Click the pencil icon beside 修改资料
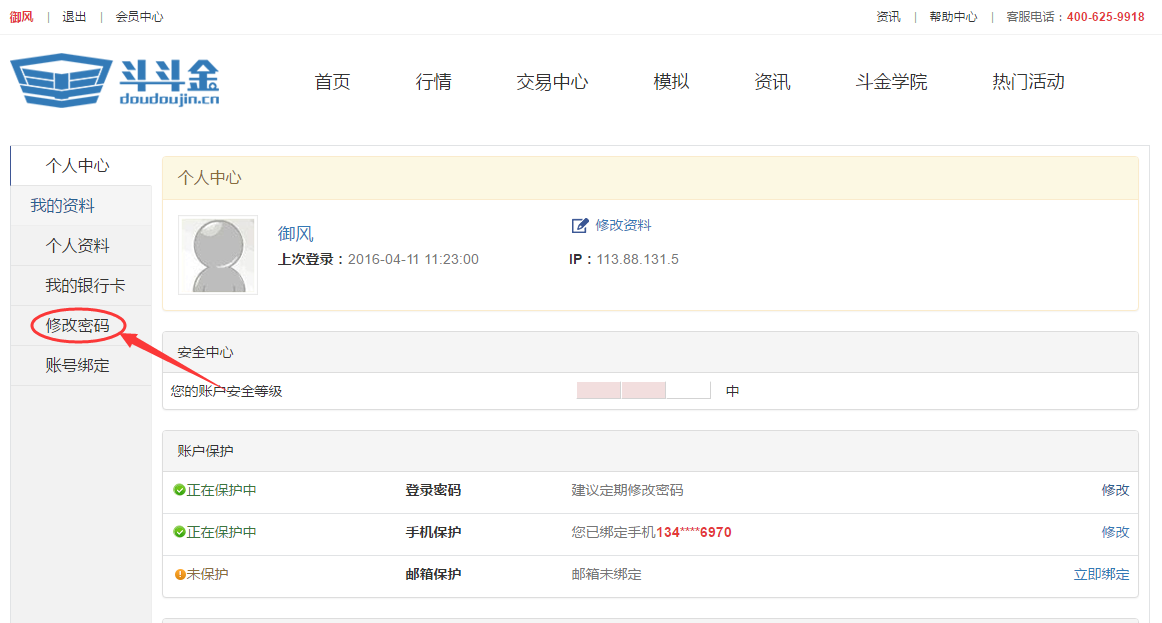This screenshot has height=623, width=1162. click(580, 225)
